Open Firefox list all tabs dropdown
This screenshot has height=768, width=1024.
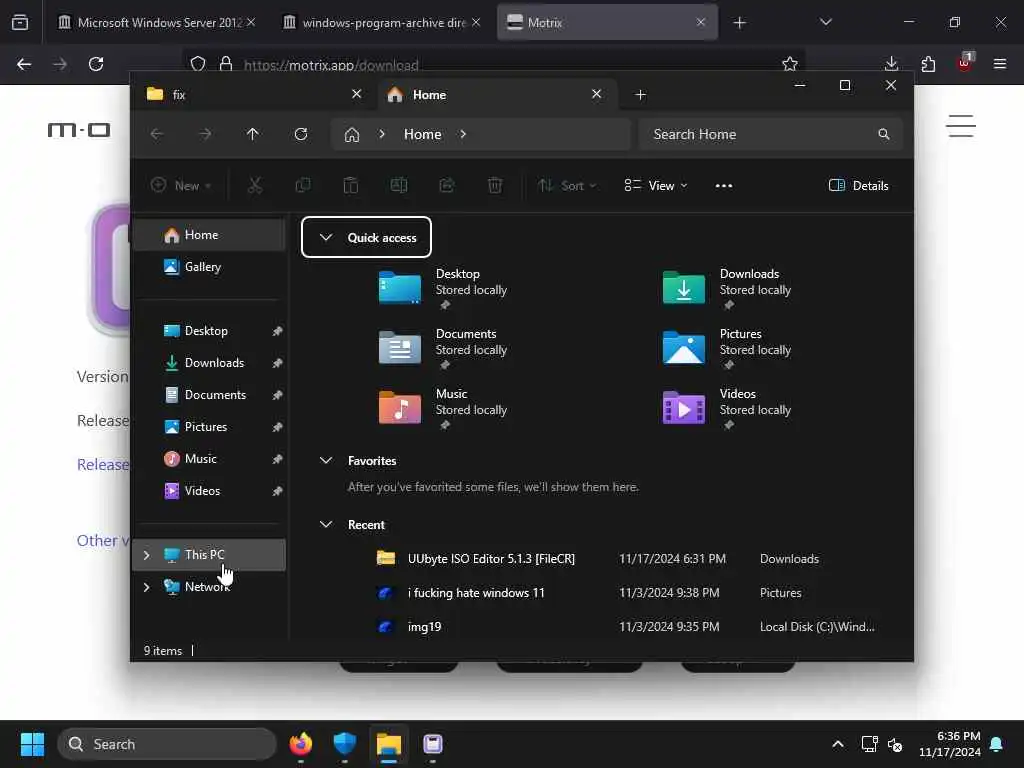[x=826, y=22]
